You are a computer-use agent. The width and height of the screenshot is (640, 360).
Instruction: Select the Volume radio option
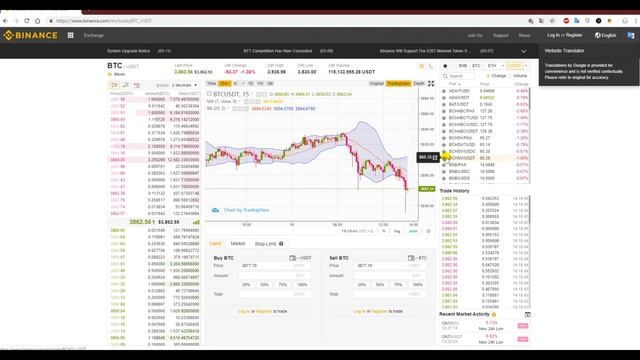point(510,76)
